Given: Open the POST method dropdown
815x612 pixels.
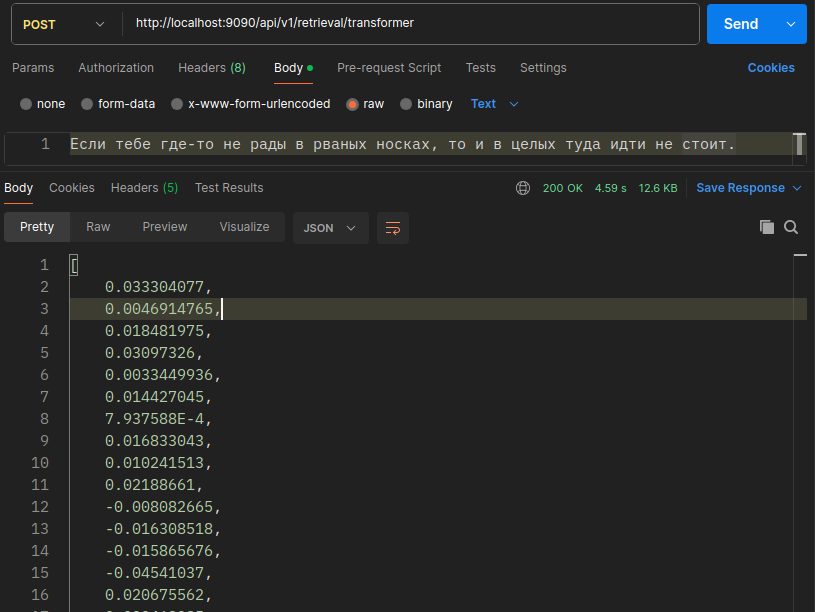Looking at the screenshot, I should click(x=63, y=24).
